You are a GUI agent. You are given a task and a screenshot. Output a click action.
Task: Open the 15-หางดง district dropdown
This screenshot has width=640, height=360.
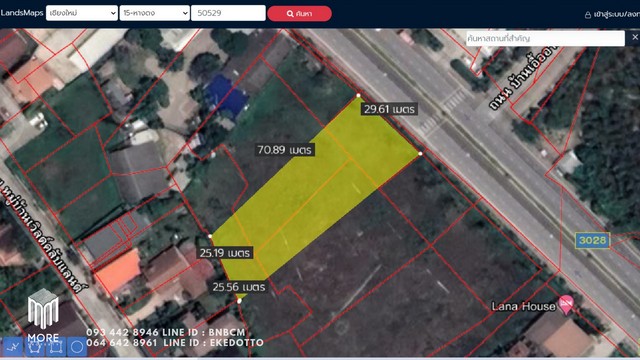(x=154, y=13)
